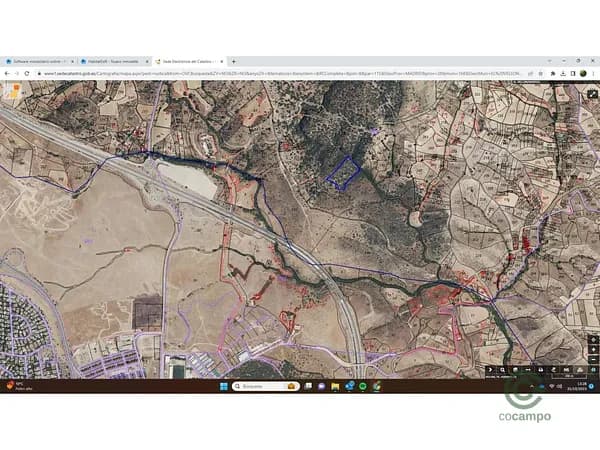600x450 pixels.
Task: Open the network and volume quick settings
Action: pyautogui.click(x=557, y=386)
